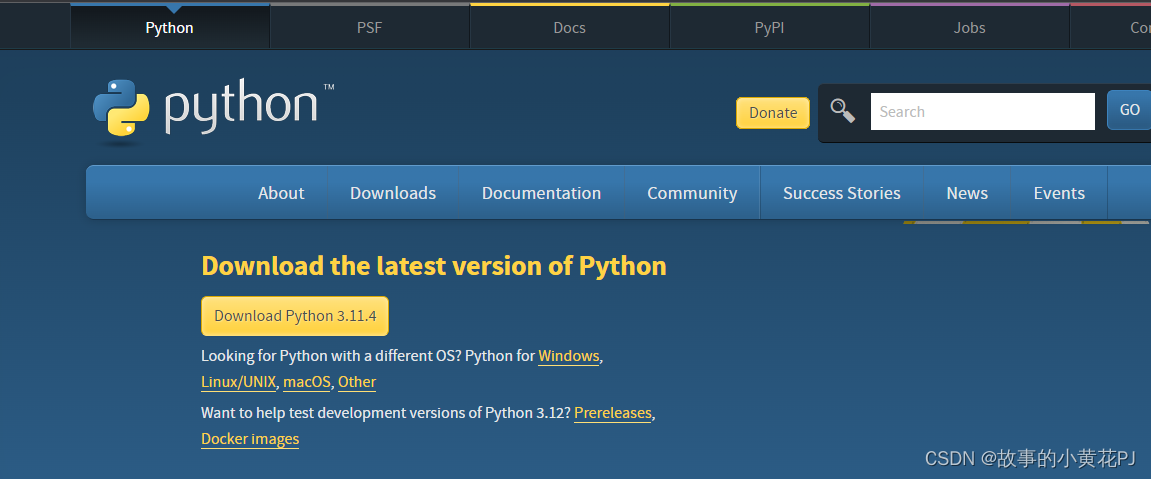Click the magnifying glass search icon
The height and width of the screenshot is (479, 1151).
click(843, 111)
